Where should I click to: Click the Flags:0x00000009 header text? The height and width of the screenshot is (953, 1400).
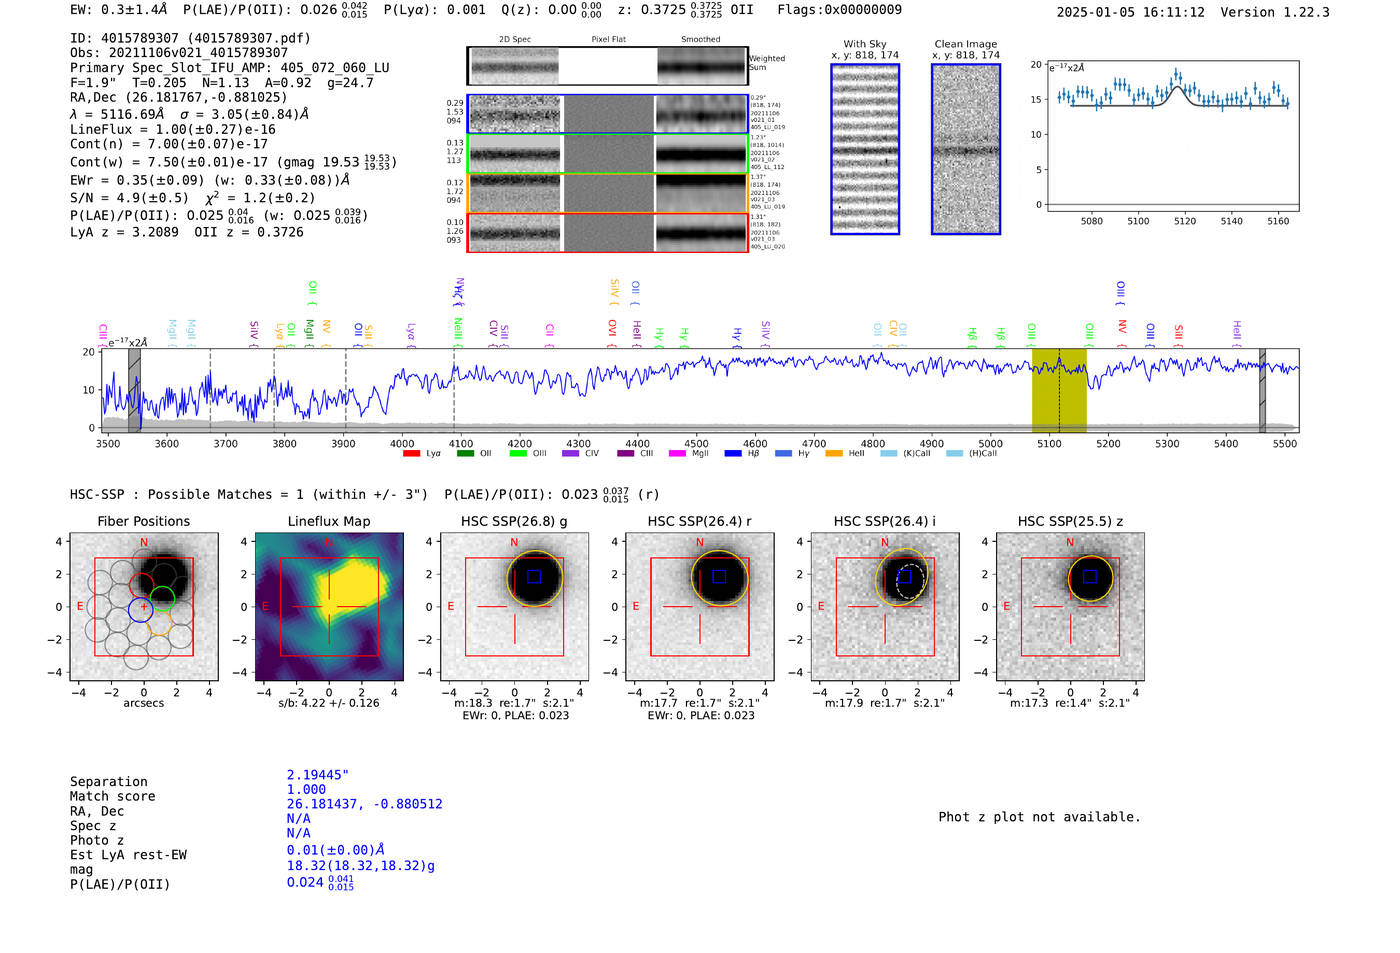point(839,9)
